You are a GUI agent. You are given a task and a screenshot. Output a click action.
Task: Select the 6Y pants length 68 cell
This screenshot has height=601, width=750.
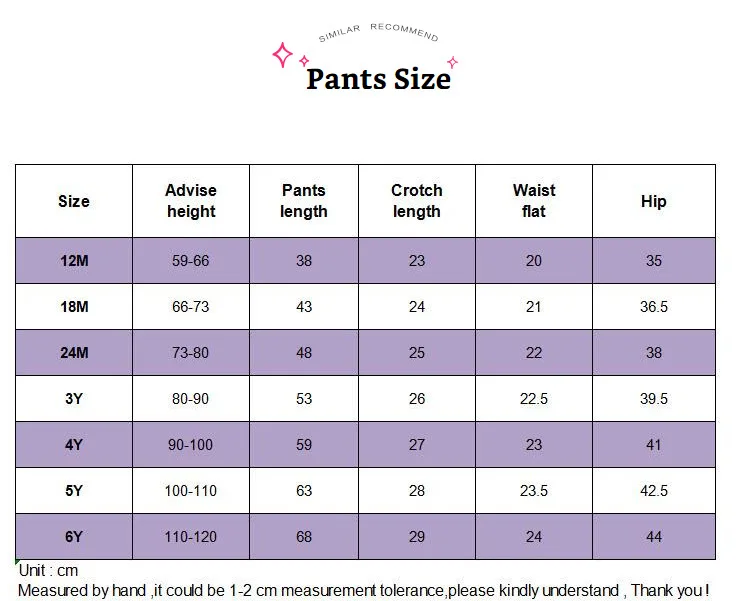tap(304, 537)
